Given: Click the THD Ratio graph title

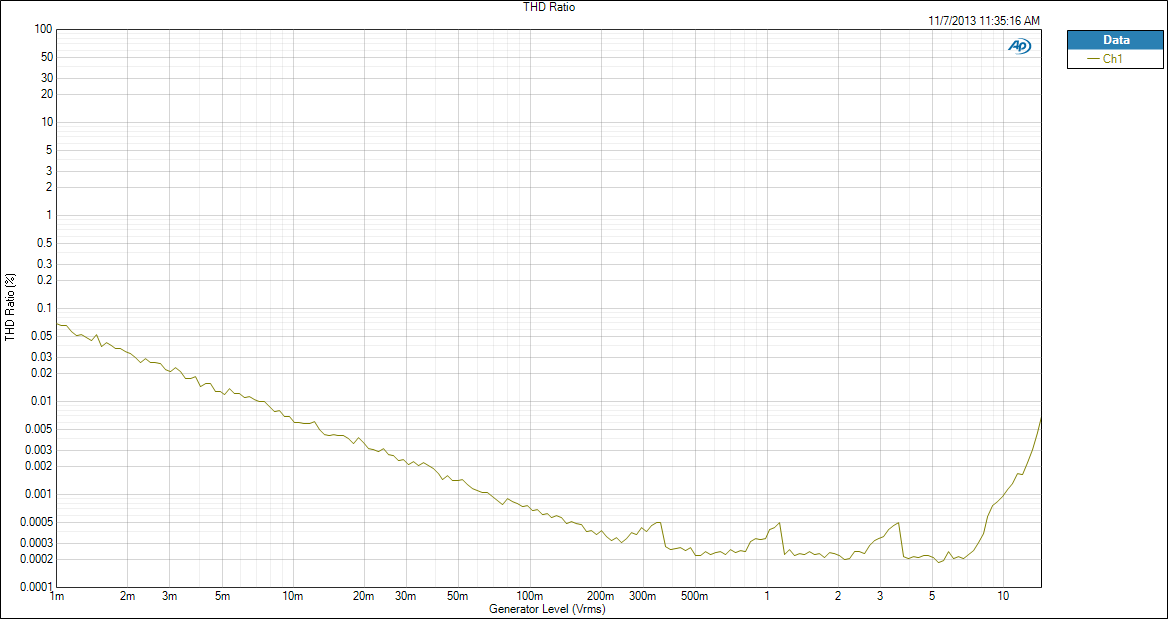Looking at the screenshot, I should (549, 7).
